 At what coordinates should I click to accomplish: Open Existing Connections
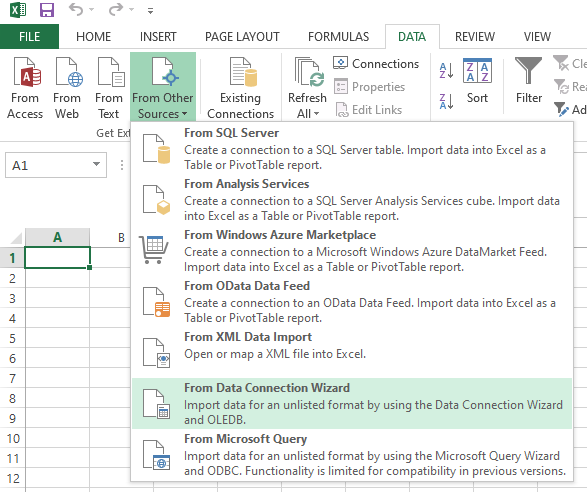pos(240,88)
